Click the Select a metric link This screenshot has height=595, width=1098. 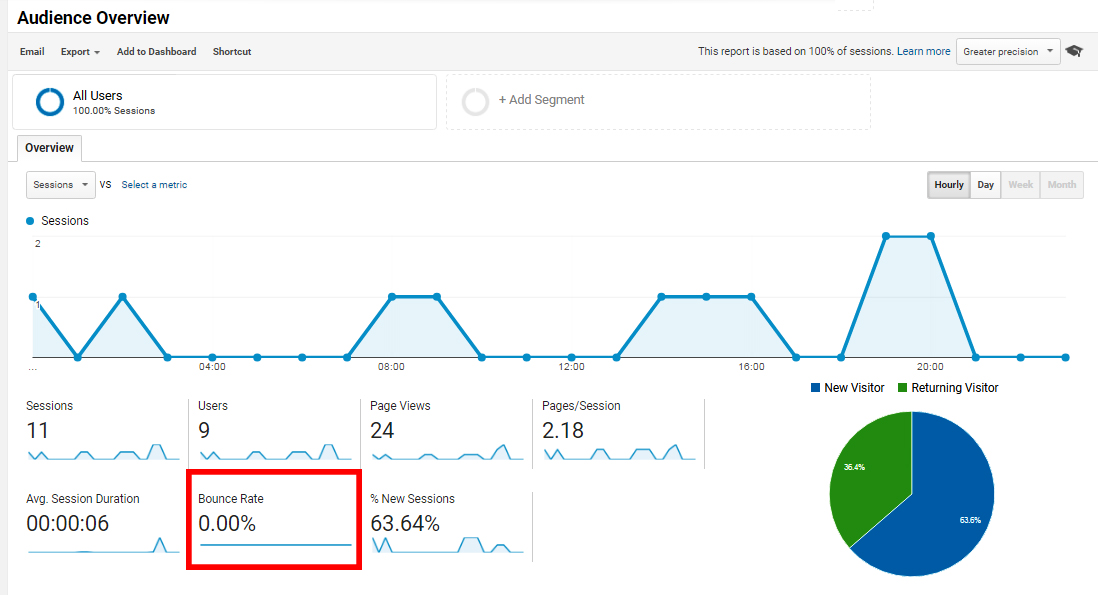154,185
